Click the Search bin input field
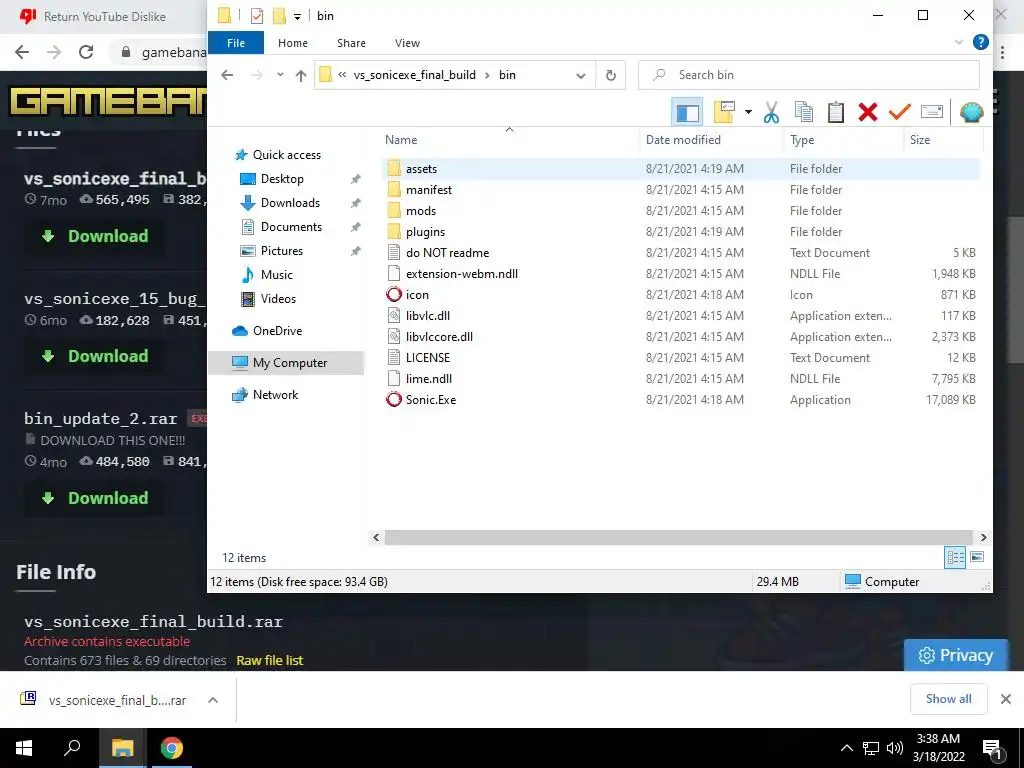This screenshot has width=1024, height=768. click(x=808, y=75)
